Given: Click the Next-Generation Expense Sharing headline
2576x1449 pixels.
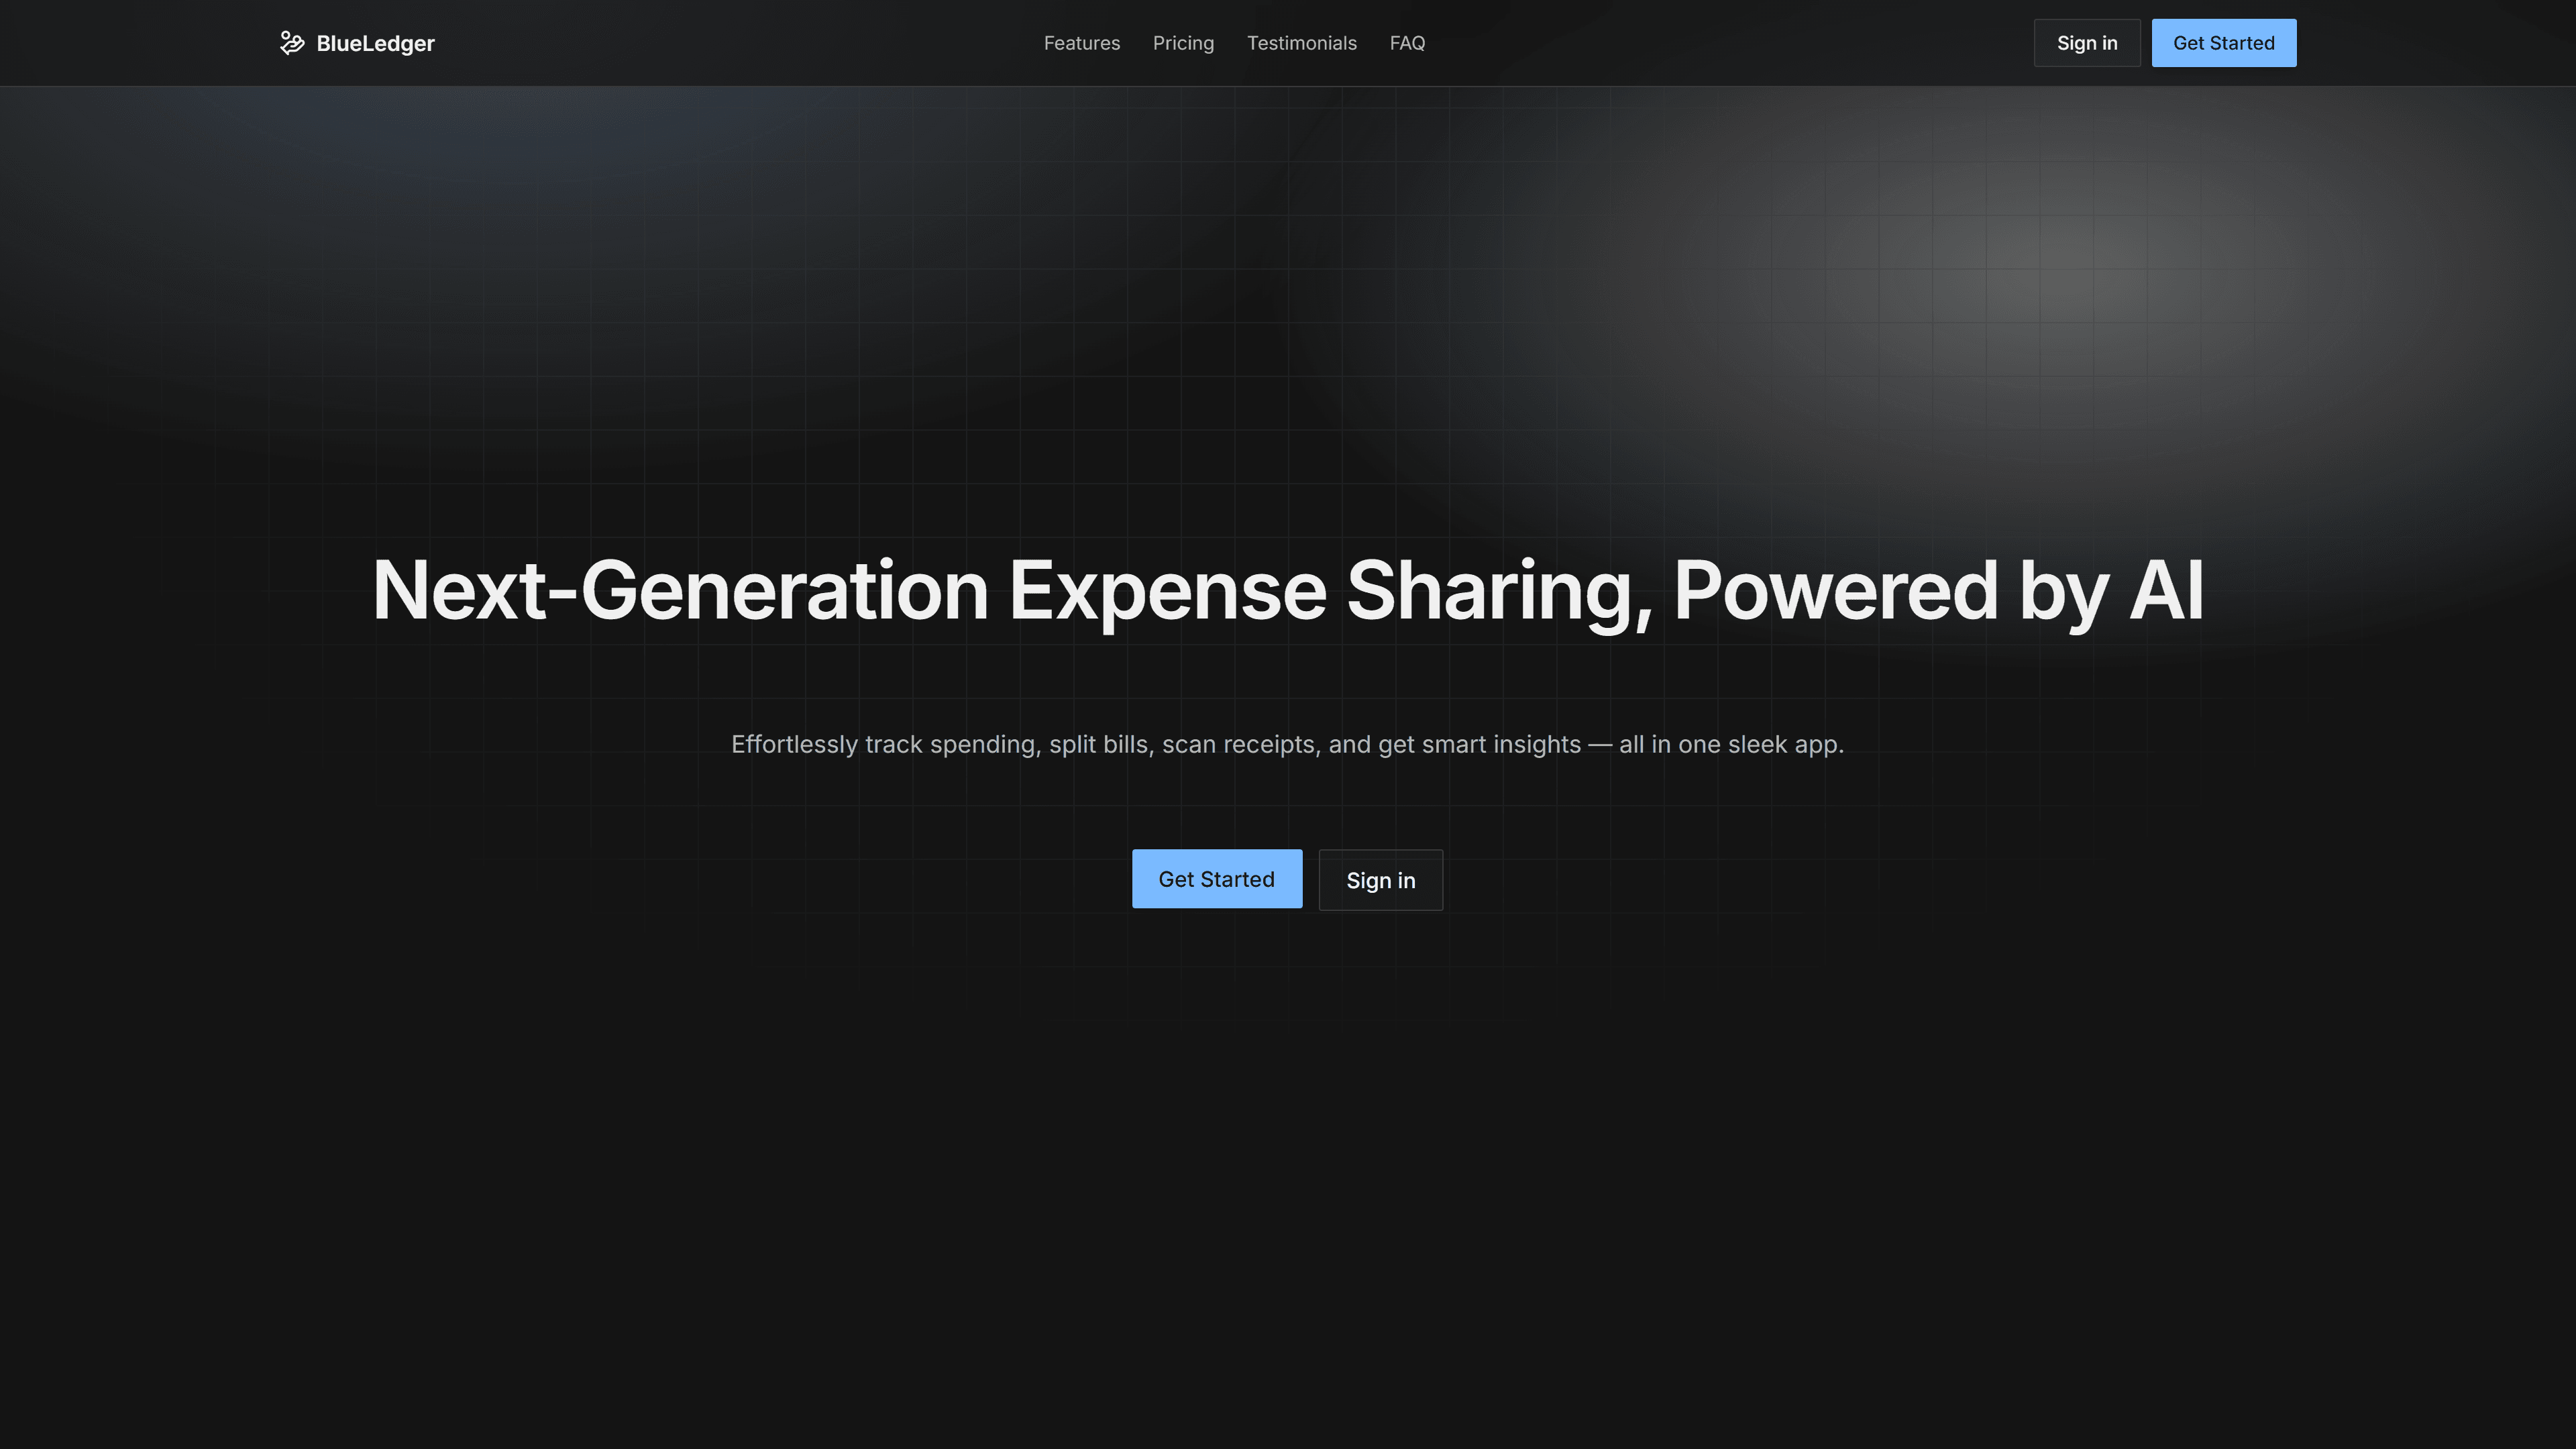Looking at the screenshot, I should point(1287,591).
